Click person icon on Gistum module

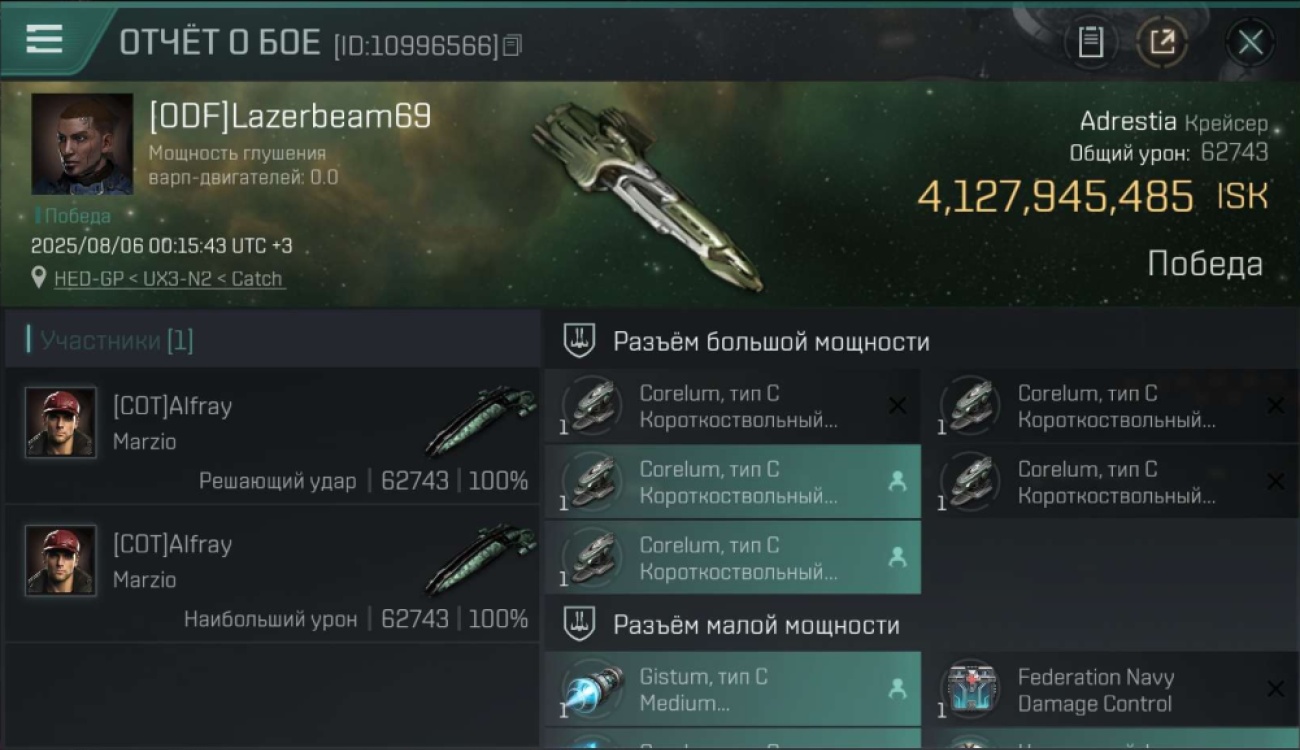coord(897,689)
